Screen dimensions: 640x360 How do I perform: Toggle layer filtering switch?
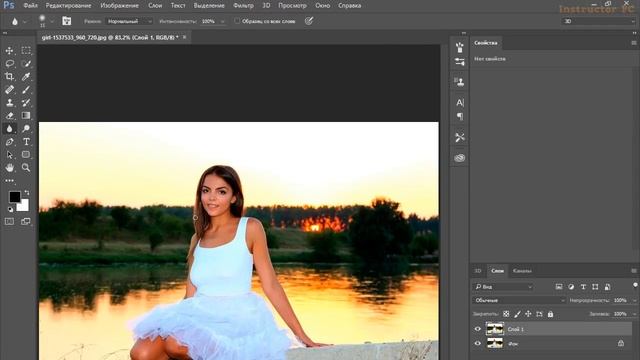(635, 285)
